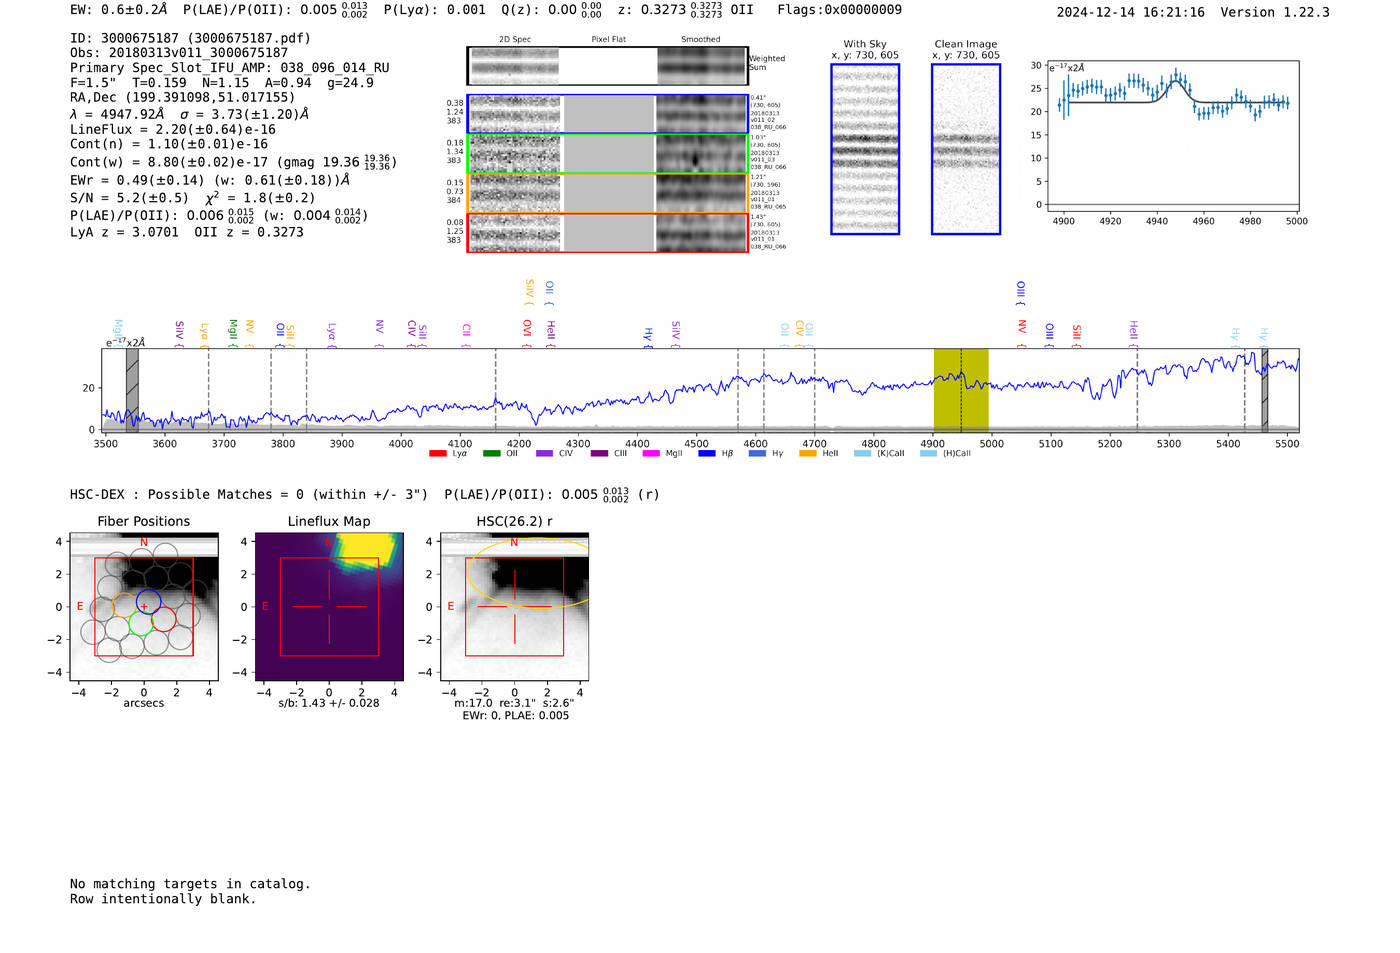Open the HSC(26.2) r image panel
1400x953 pixels.
(514, 607)
